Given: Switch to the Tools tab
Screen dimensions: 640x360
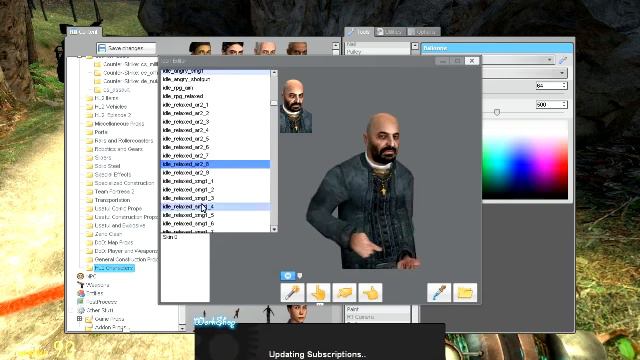Looking at the screenshot, I should [x=359, y=32].
